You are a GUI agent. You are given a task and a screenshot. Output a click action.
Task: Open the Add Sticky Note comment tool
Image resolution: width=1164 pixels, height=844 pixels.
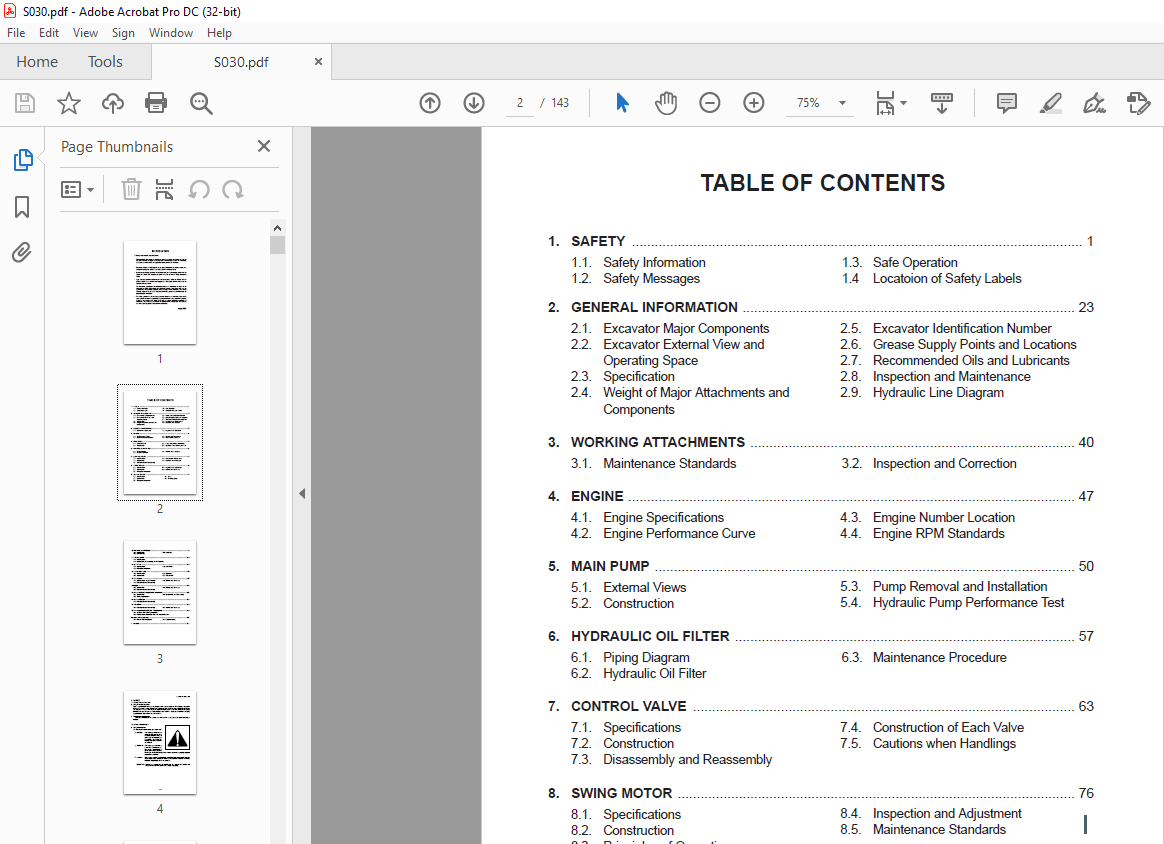[x=1006, y=103]
